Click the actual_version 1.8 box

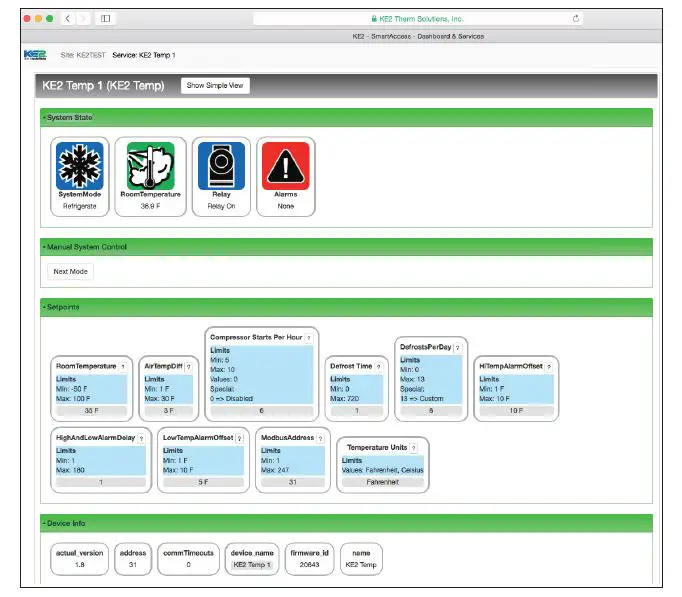coord(80,559)
